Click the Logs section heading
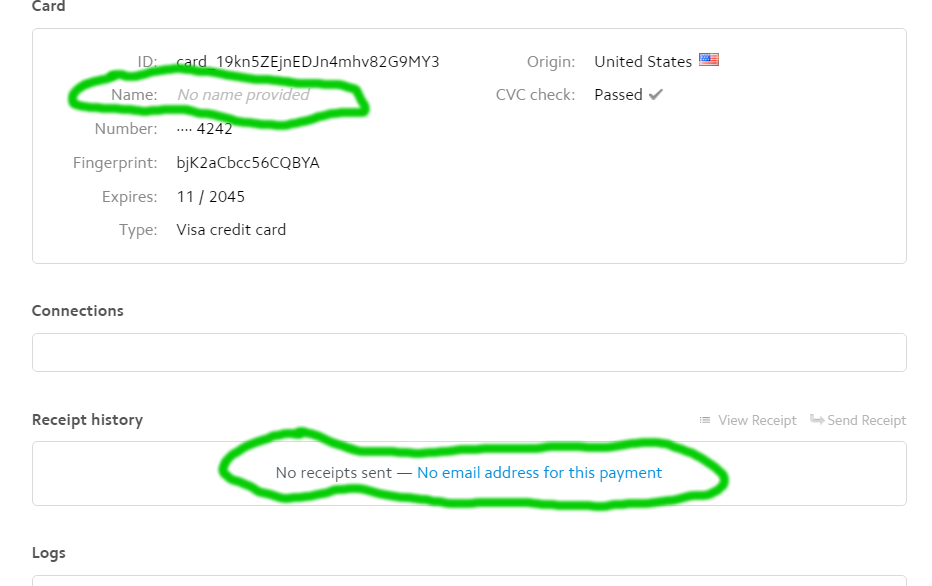932x586 pixels. tap(49, 553)
